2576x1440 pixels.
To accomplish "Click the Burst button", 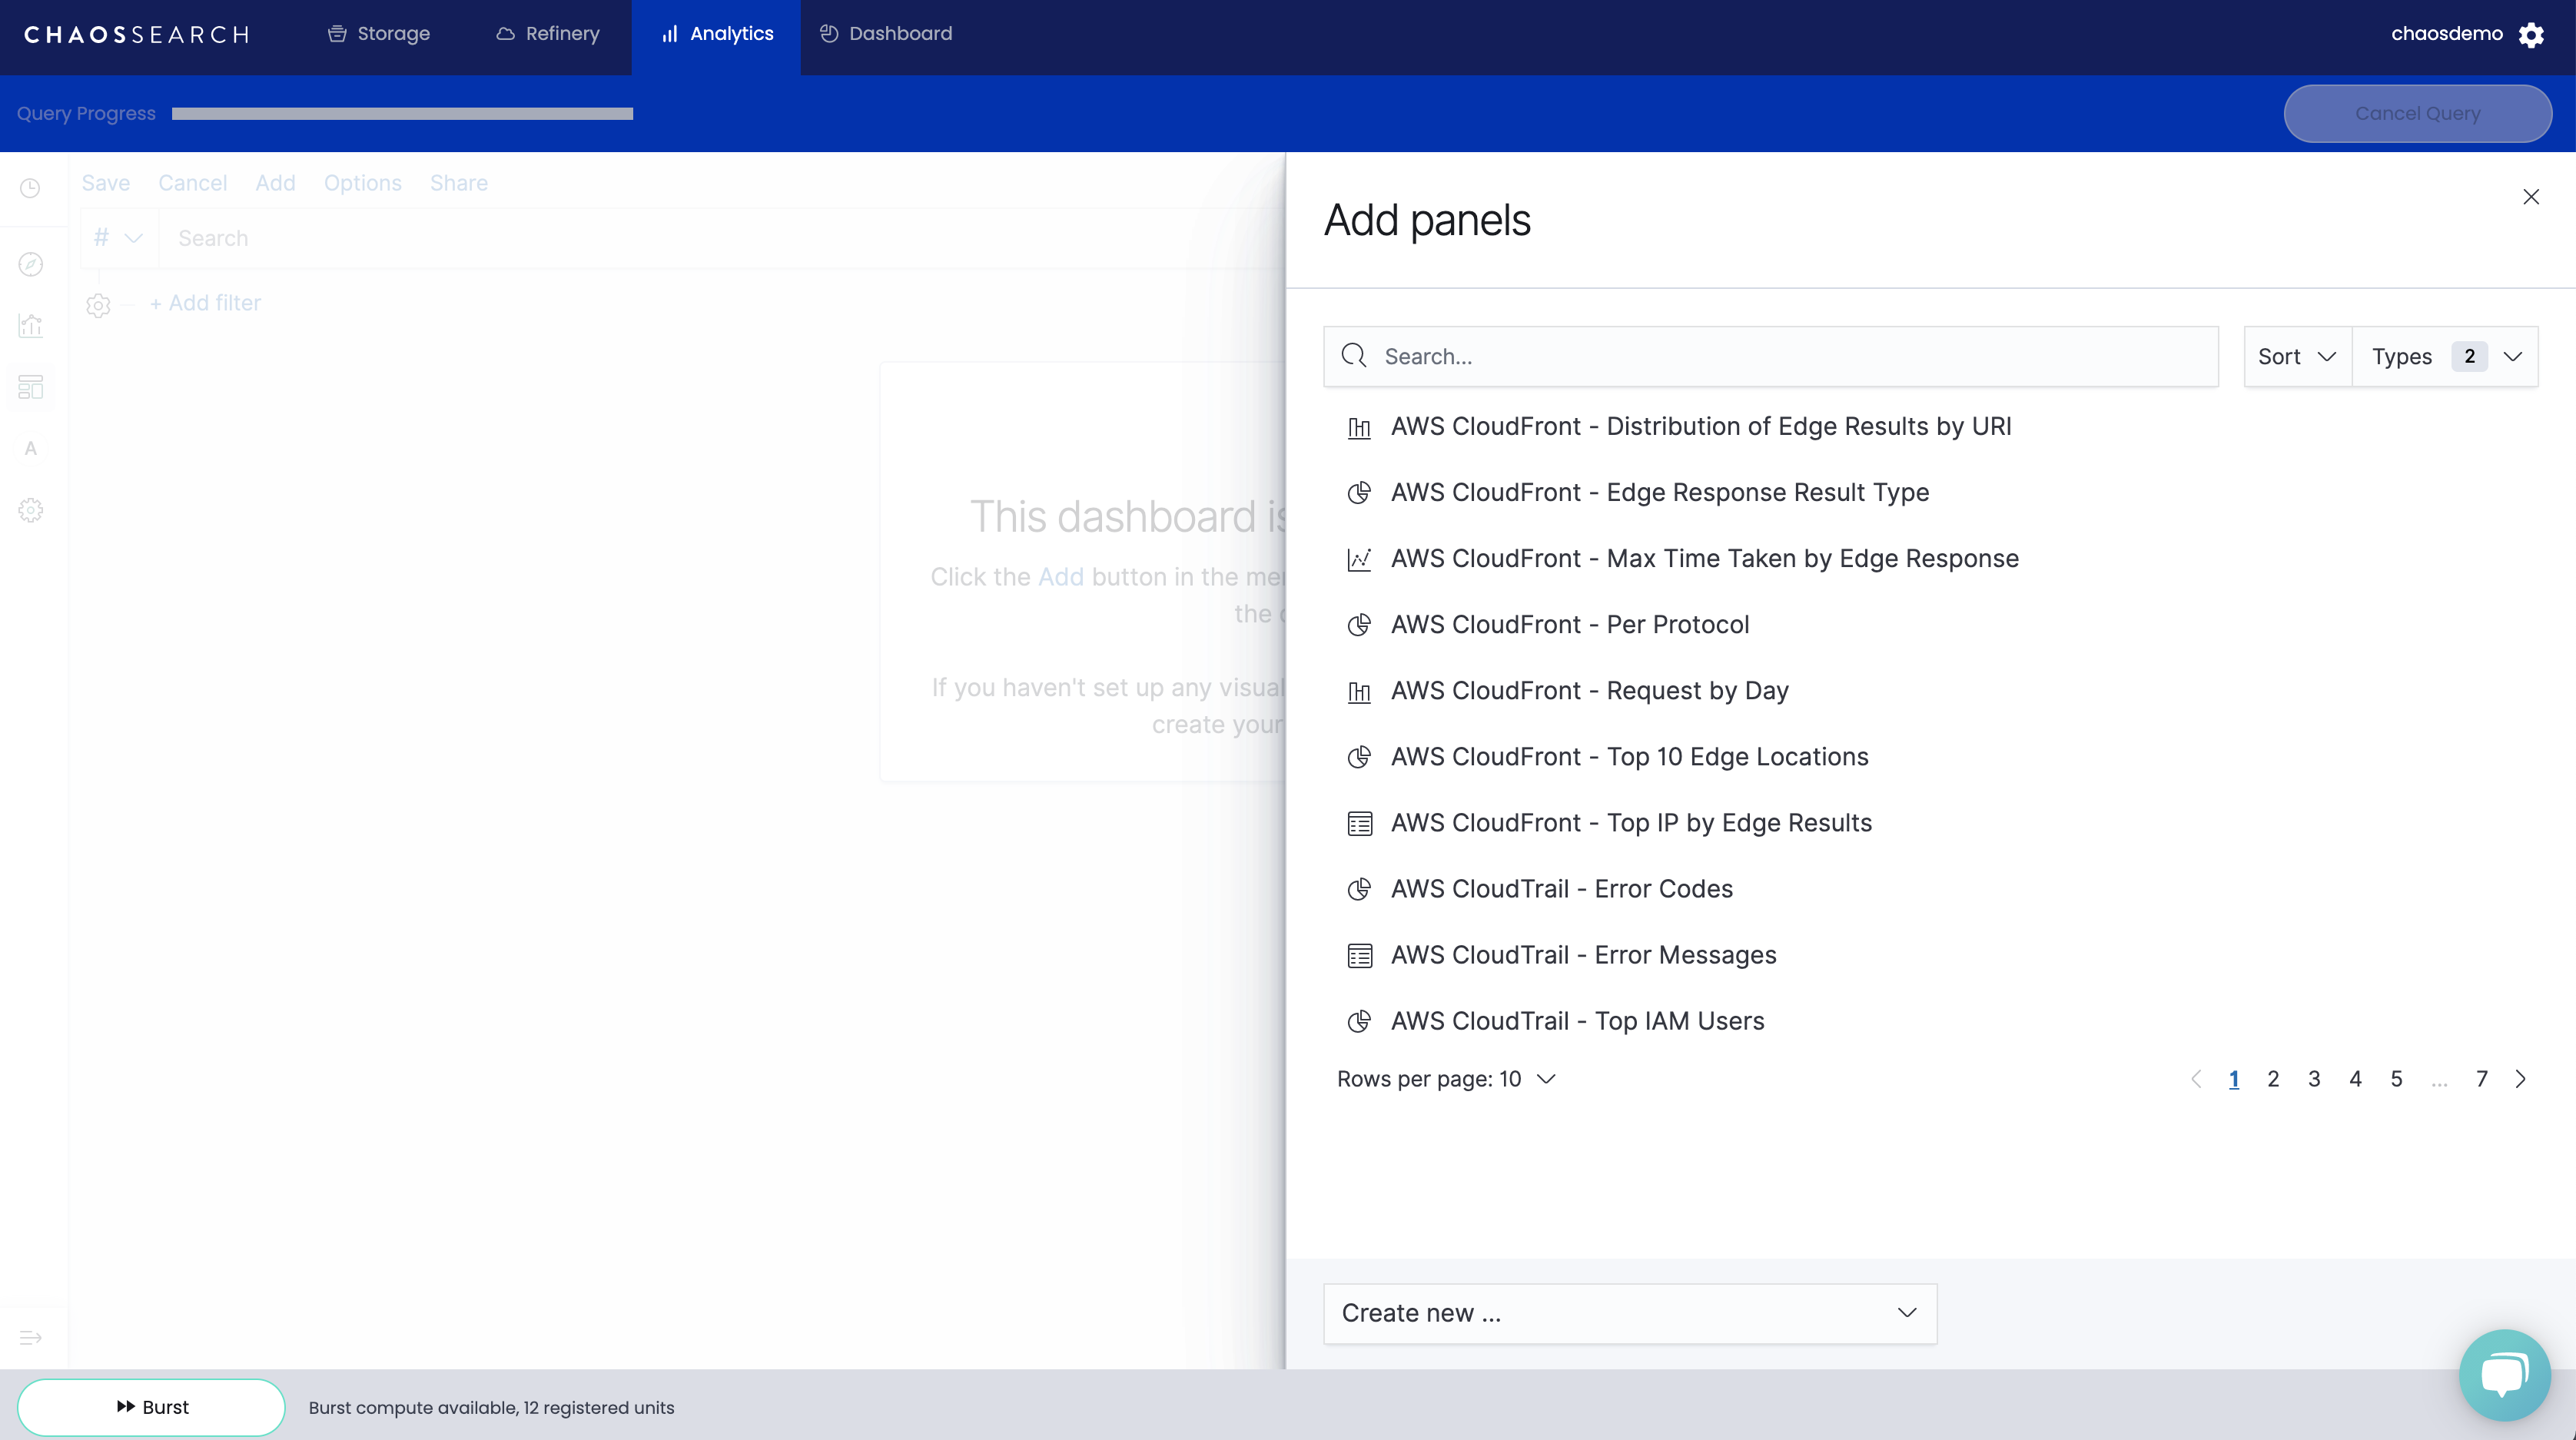I will pyautogui.click(x=151, y=1407).
